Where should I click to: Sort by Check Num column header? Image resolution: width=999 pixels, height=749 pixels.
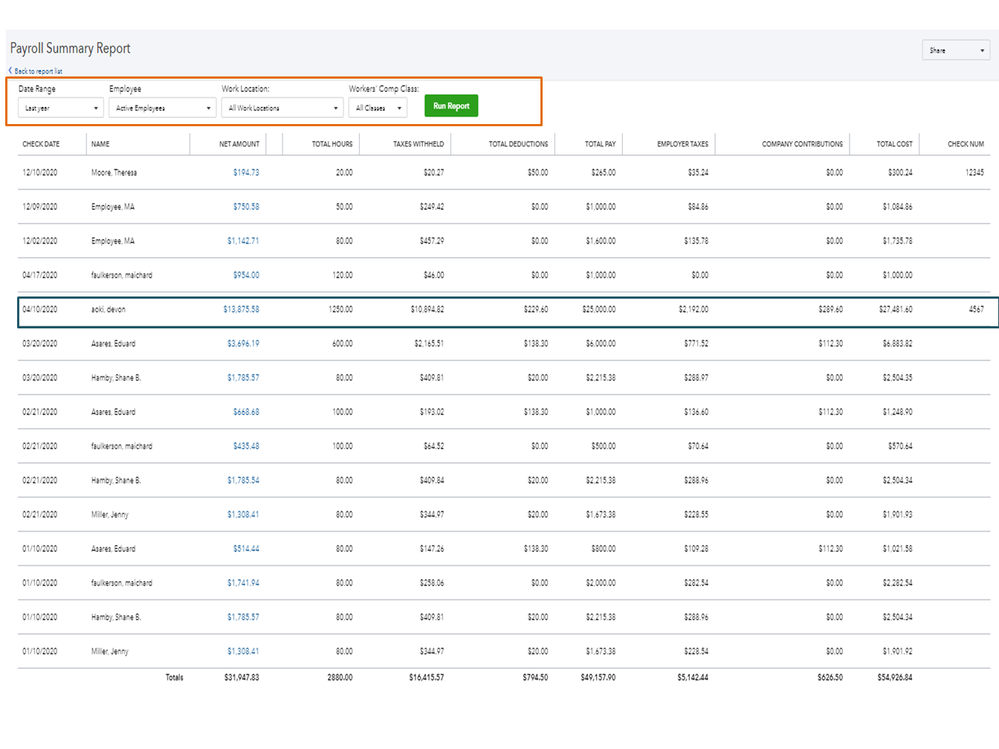click(965, 144)
